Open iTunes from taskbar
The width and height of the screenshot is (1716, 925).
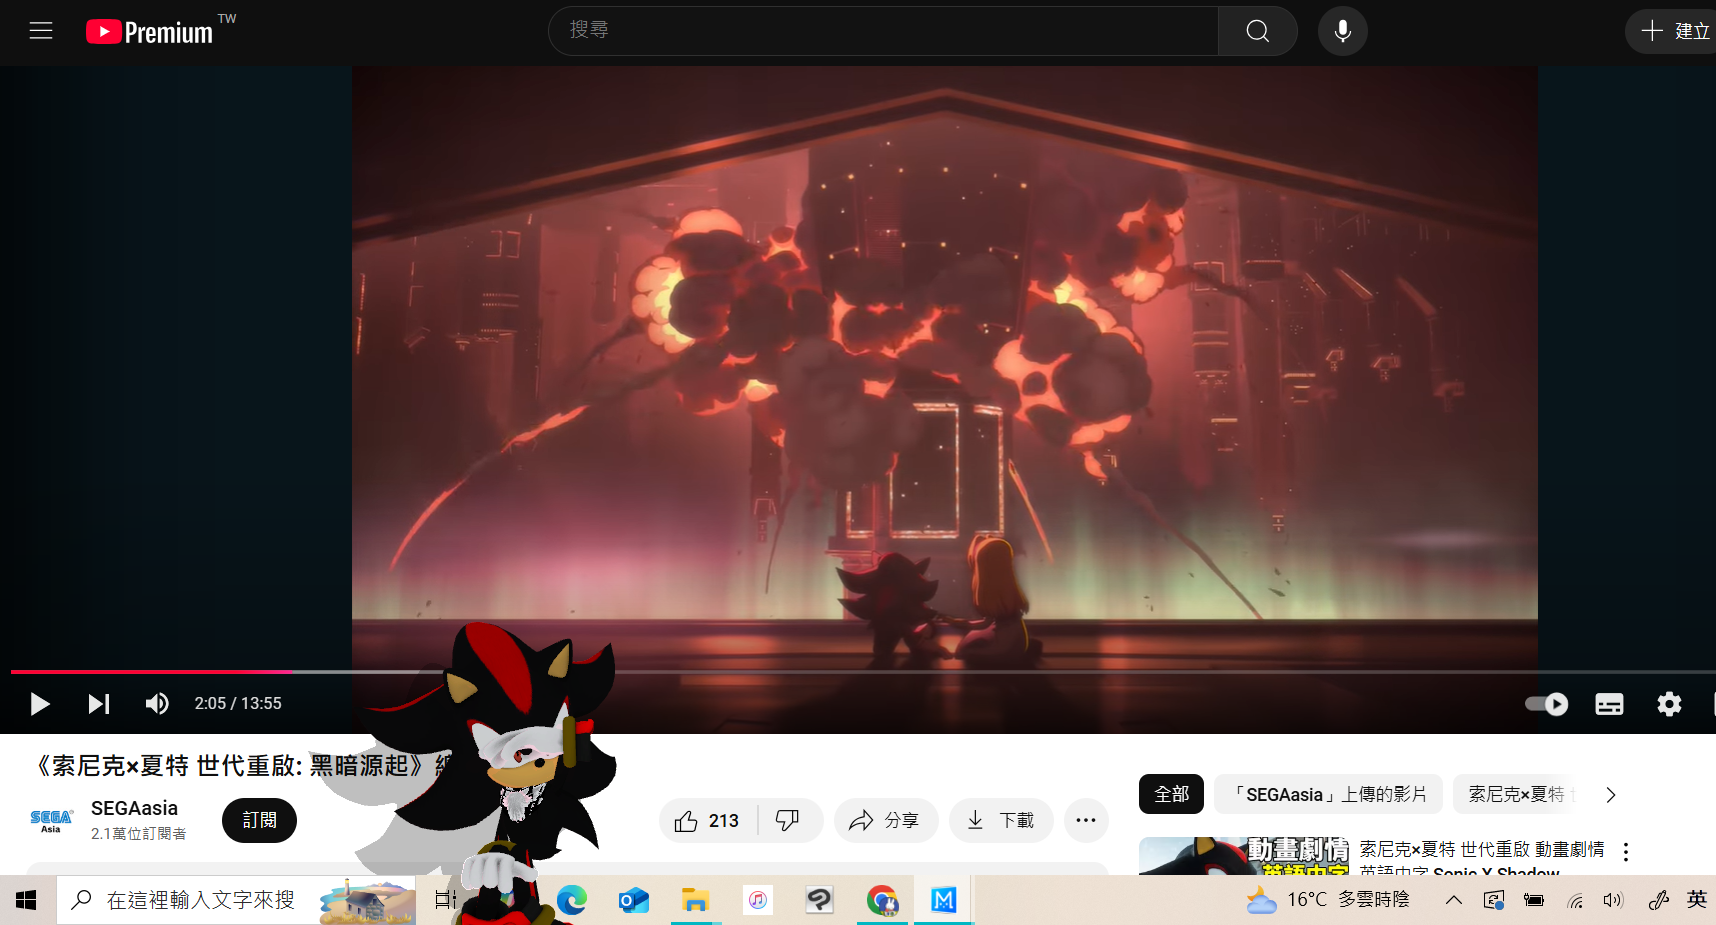click(757, 900)
